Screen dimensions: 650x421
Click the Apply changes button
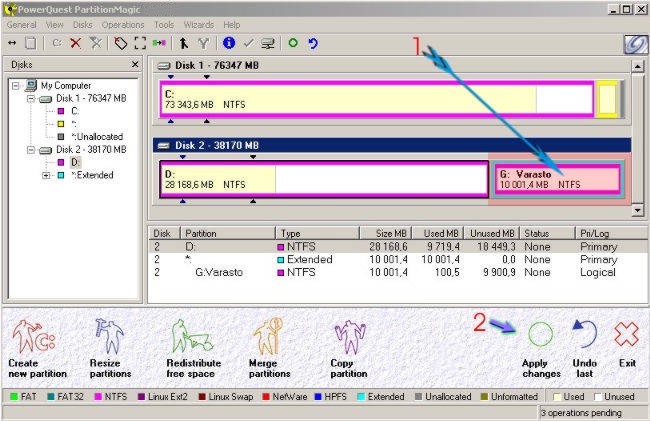tap(541, 351)
